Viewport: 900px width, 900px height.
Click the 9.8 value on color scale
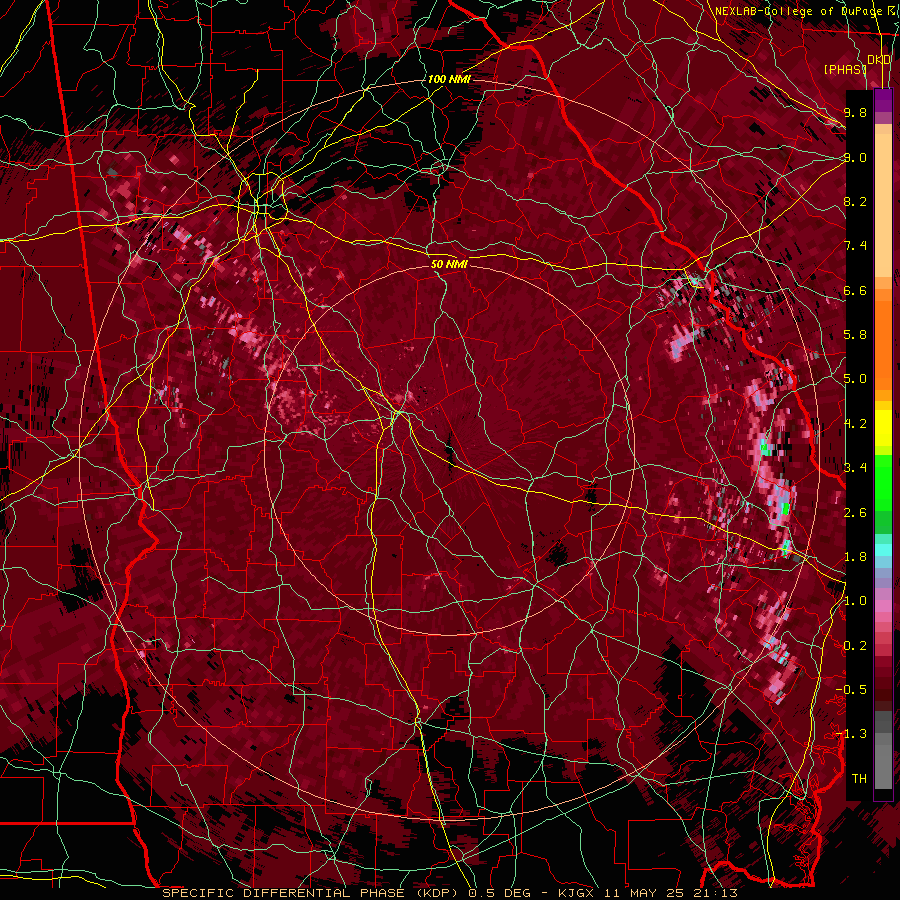pyautogui.click(x=855, y=112)
